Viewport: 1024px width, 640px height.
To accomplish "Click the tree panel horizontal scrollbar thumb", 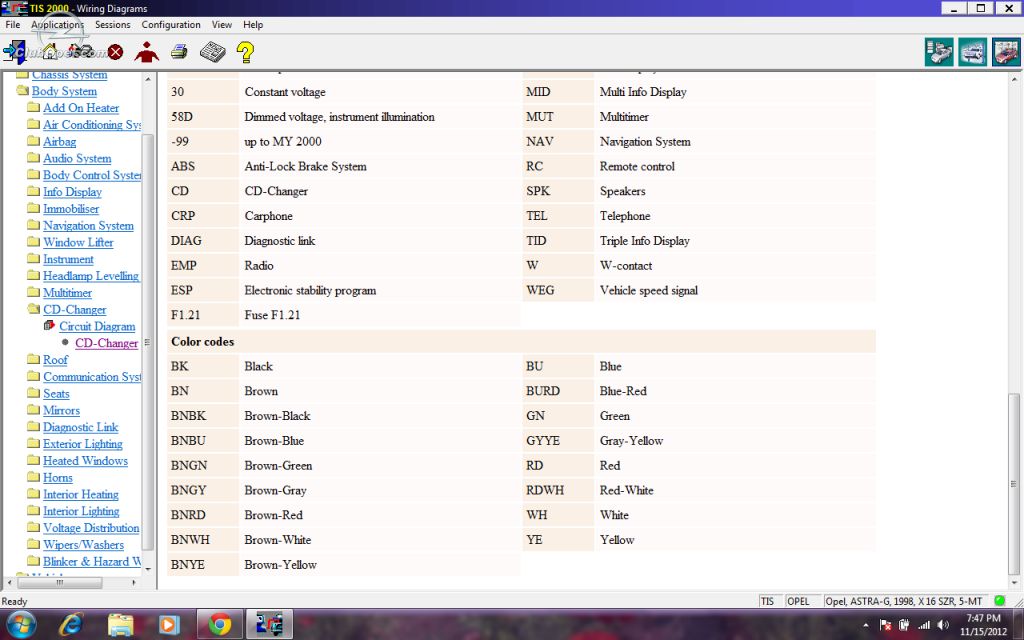I will point(60,582).
